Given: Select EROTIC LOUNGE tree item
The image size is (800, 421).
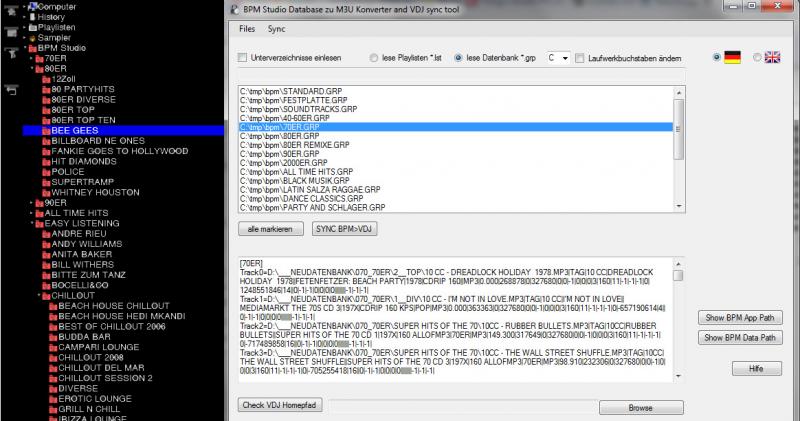Looking at the screenshot, I should tap(95, 399).
